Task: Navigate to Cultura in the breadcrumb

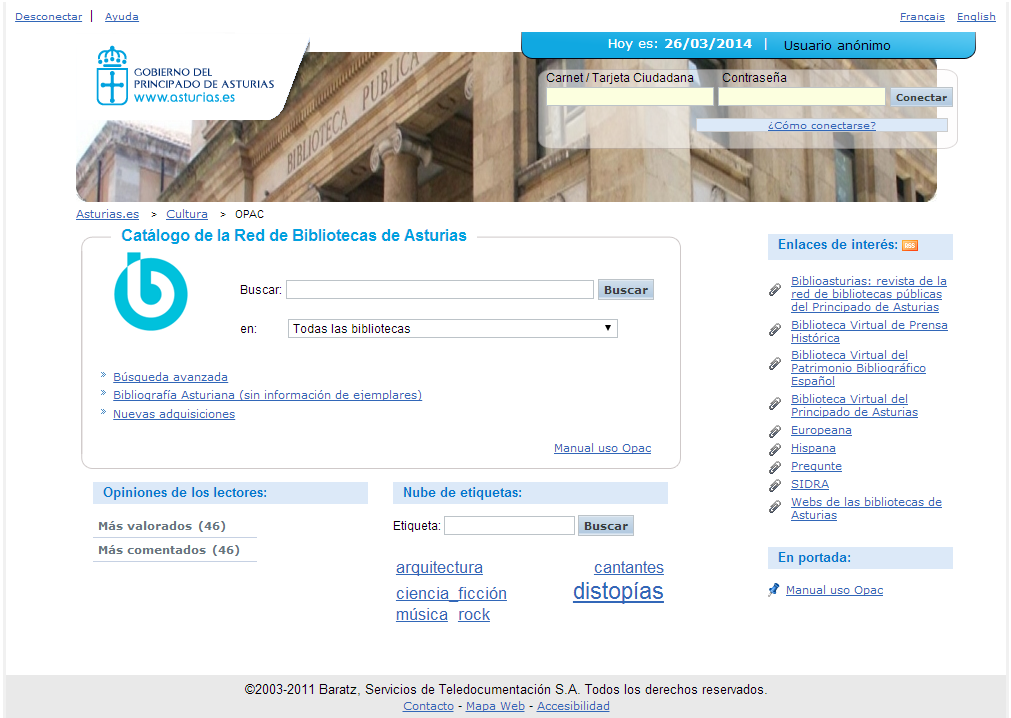Action: [x=187, y=214]
